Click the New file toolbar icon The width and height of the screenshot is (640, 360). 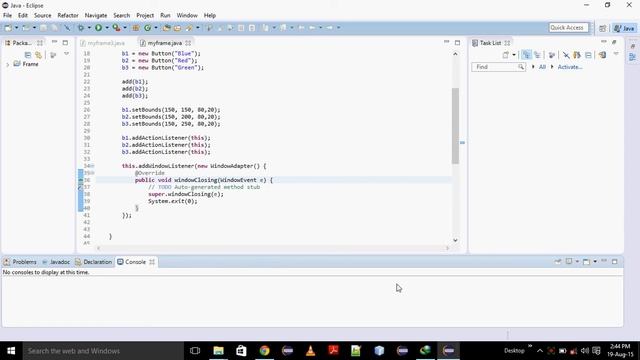8,28
